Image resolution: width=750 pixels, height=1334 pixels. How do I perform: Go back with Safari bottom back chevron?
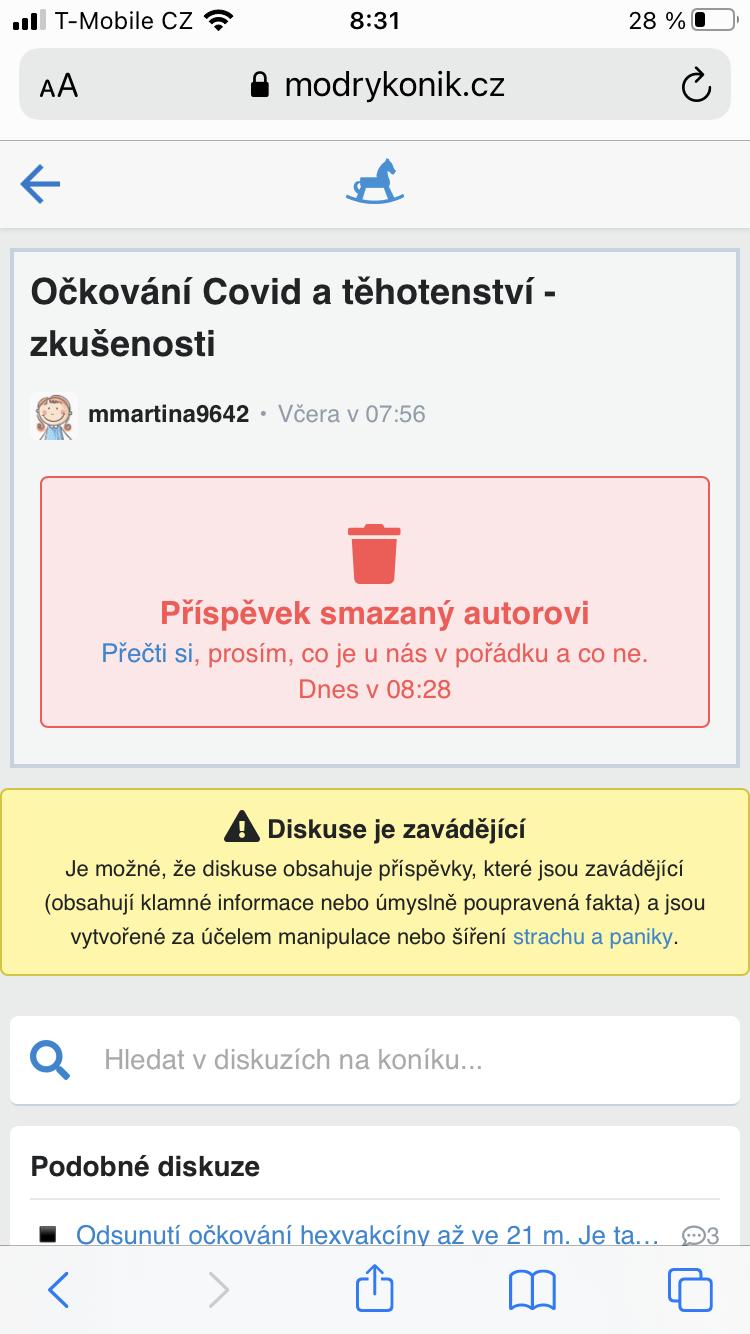coord(58,1290)
